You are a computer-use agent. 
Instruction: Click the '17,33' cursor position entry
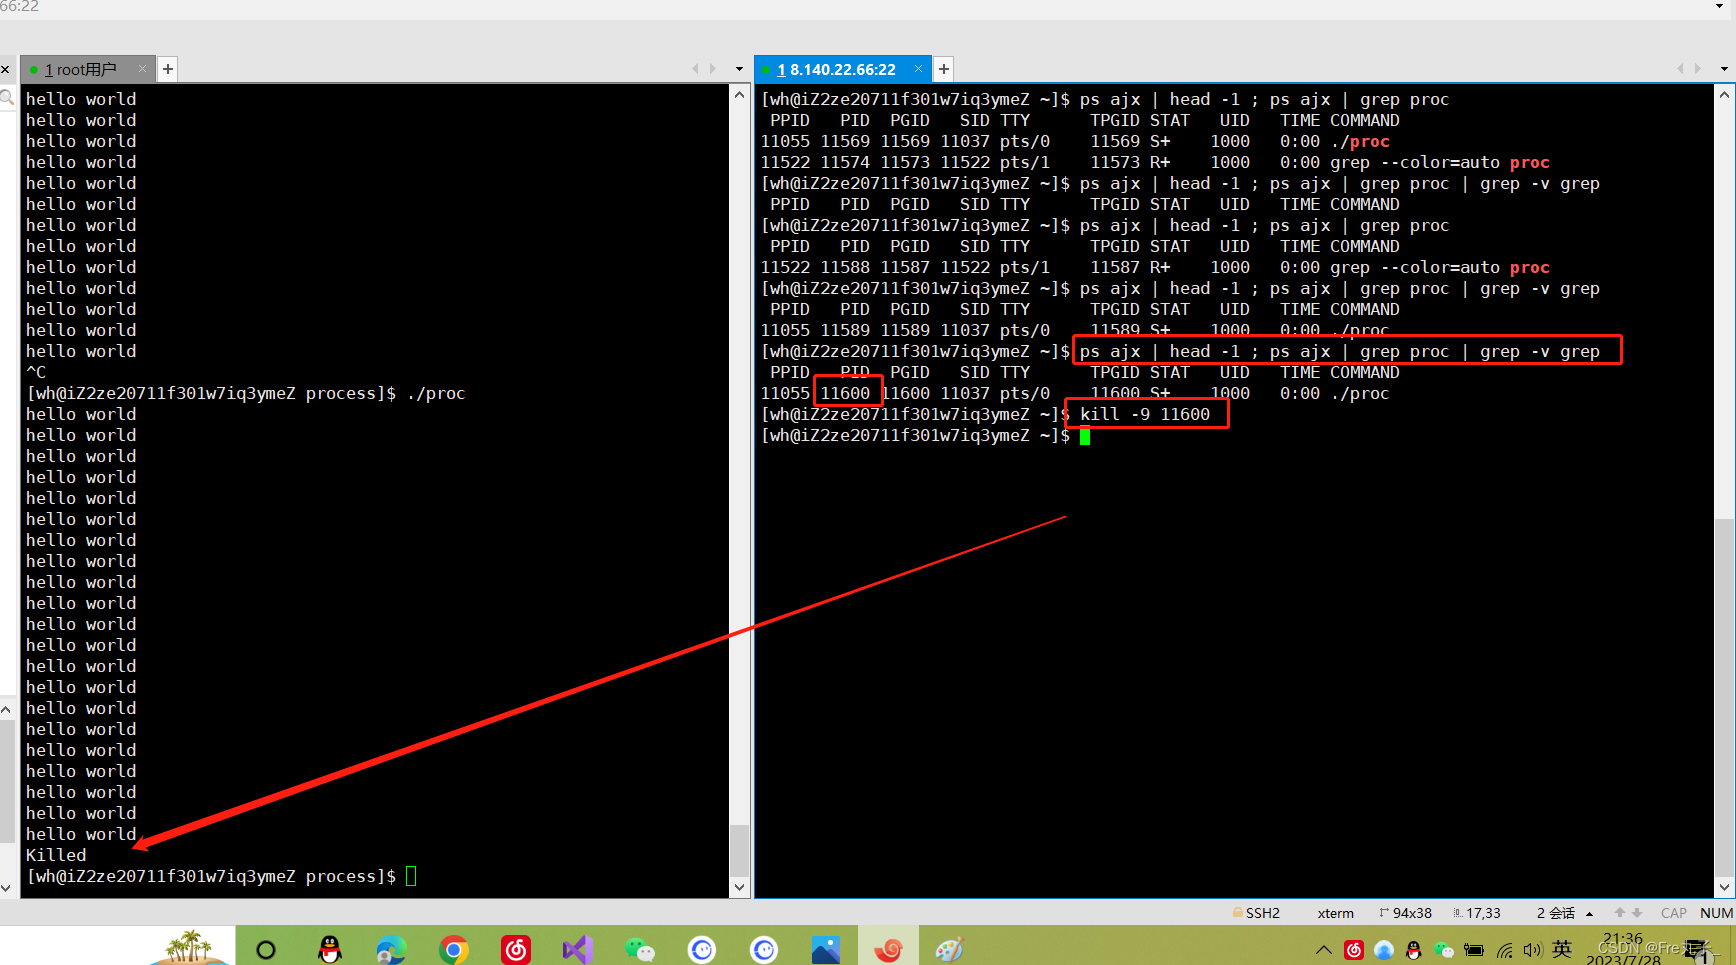1477,913
